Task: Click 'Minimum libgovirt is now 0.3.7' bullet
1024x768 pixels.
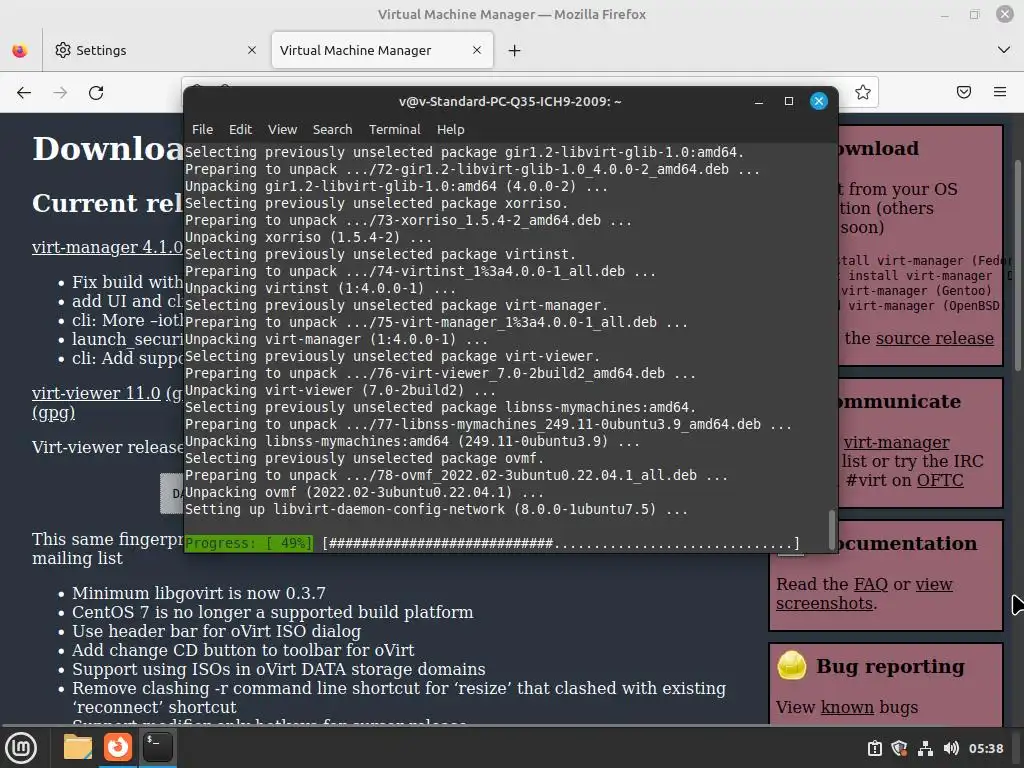Action: coord(199,593)
